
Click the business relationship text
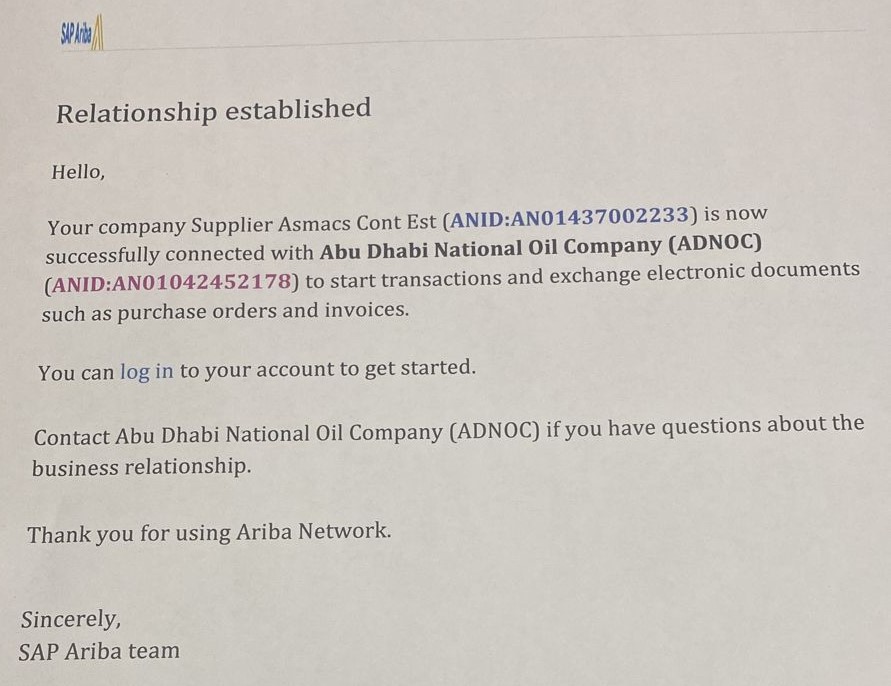[x=141, y=468]
